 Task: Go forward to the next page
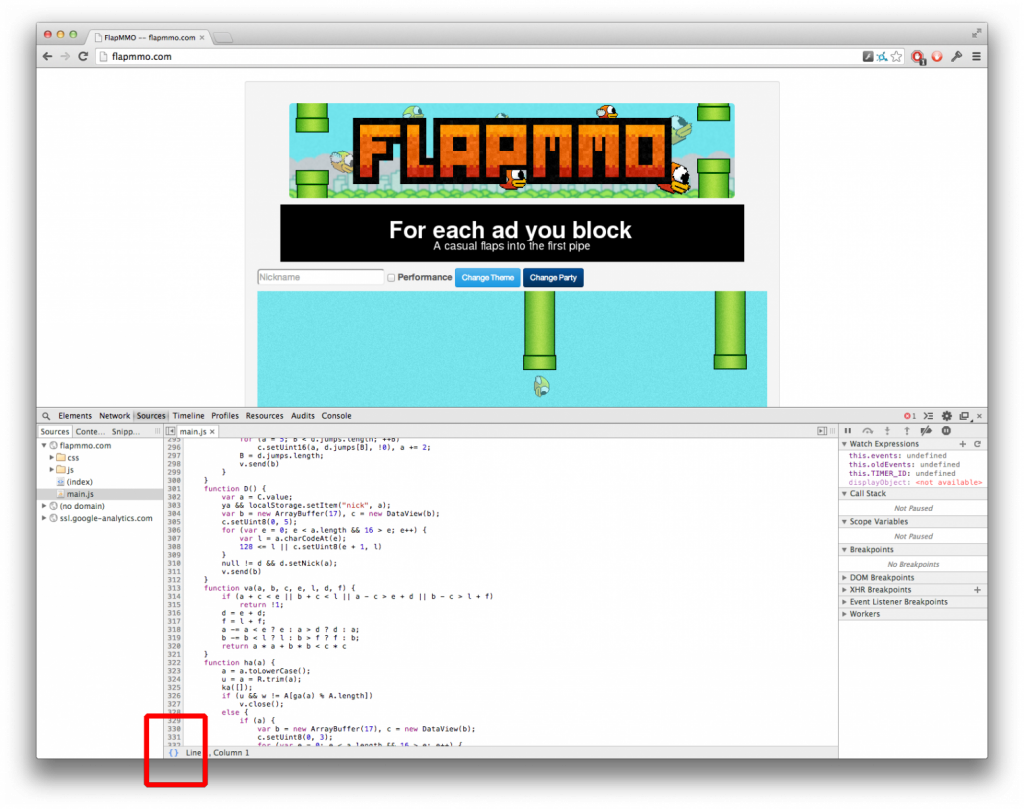click(65, 56)
